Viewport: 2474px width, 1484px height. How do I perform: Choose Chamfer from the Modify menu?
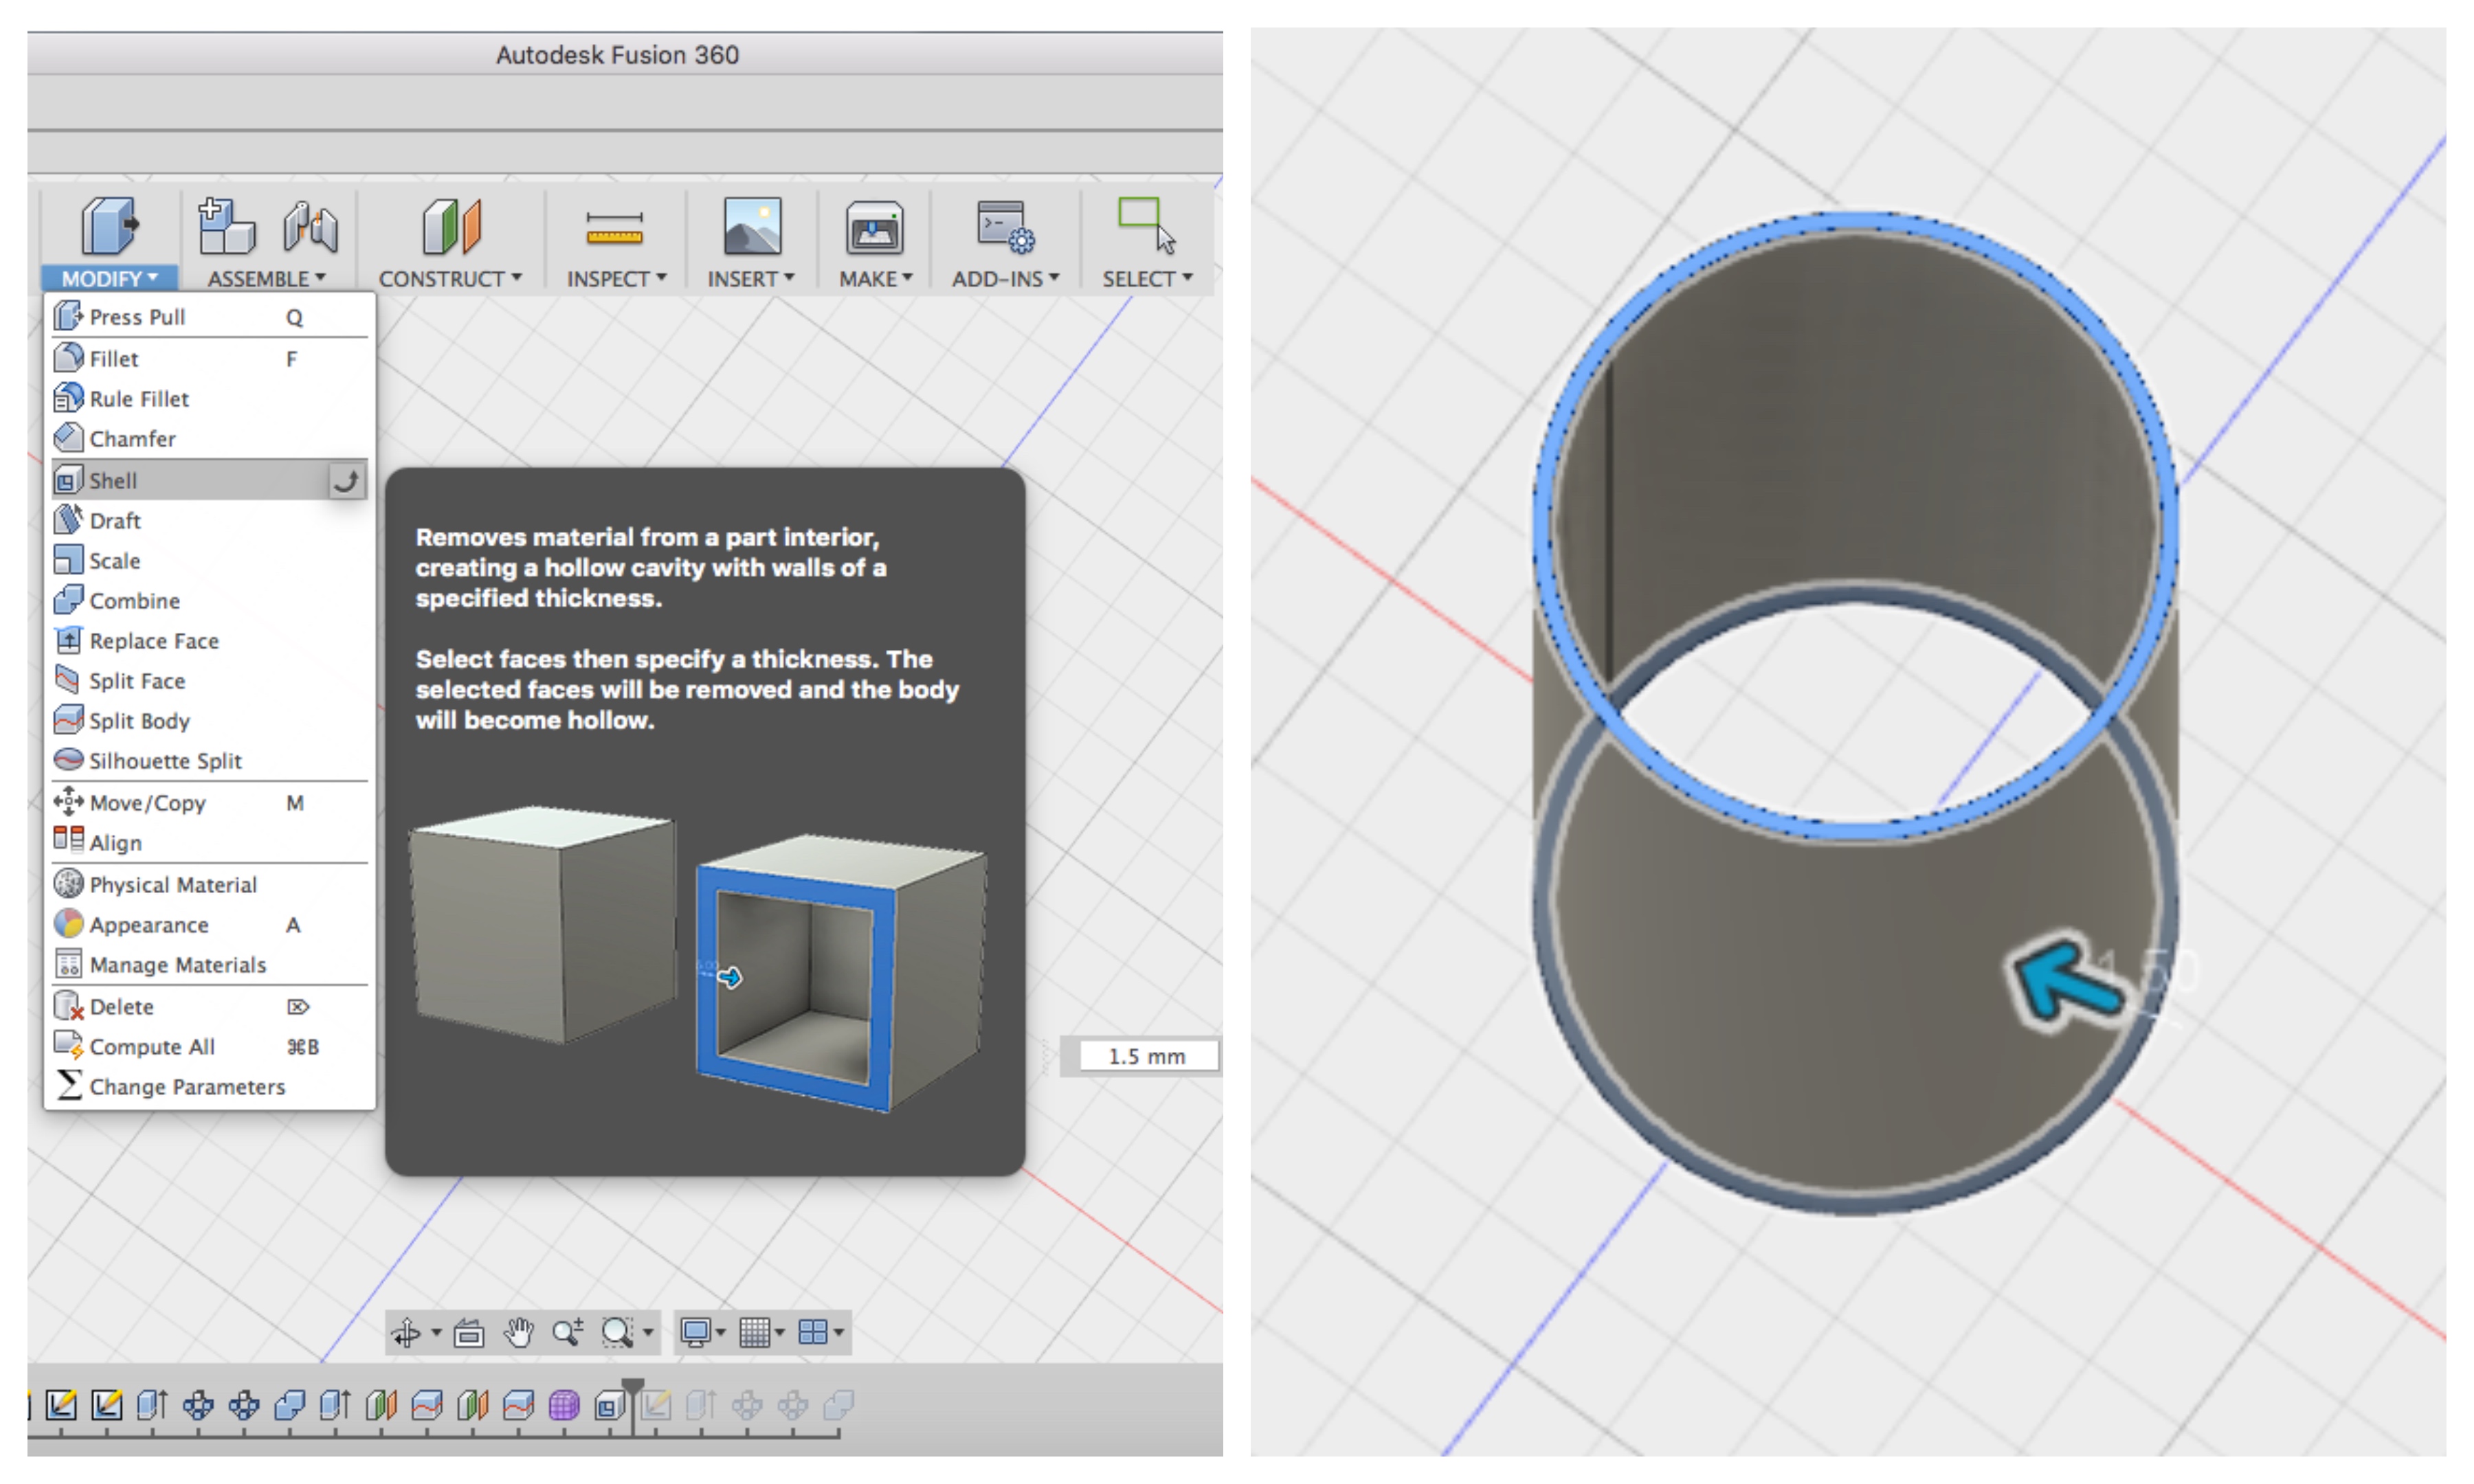pyautogui.click(x=210, y=439)
